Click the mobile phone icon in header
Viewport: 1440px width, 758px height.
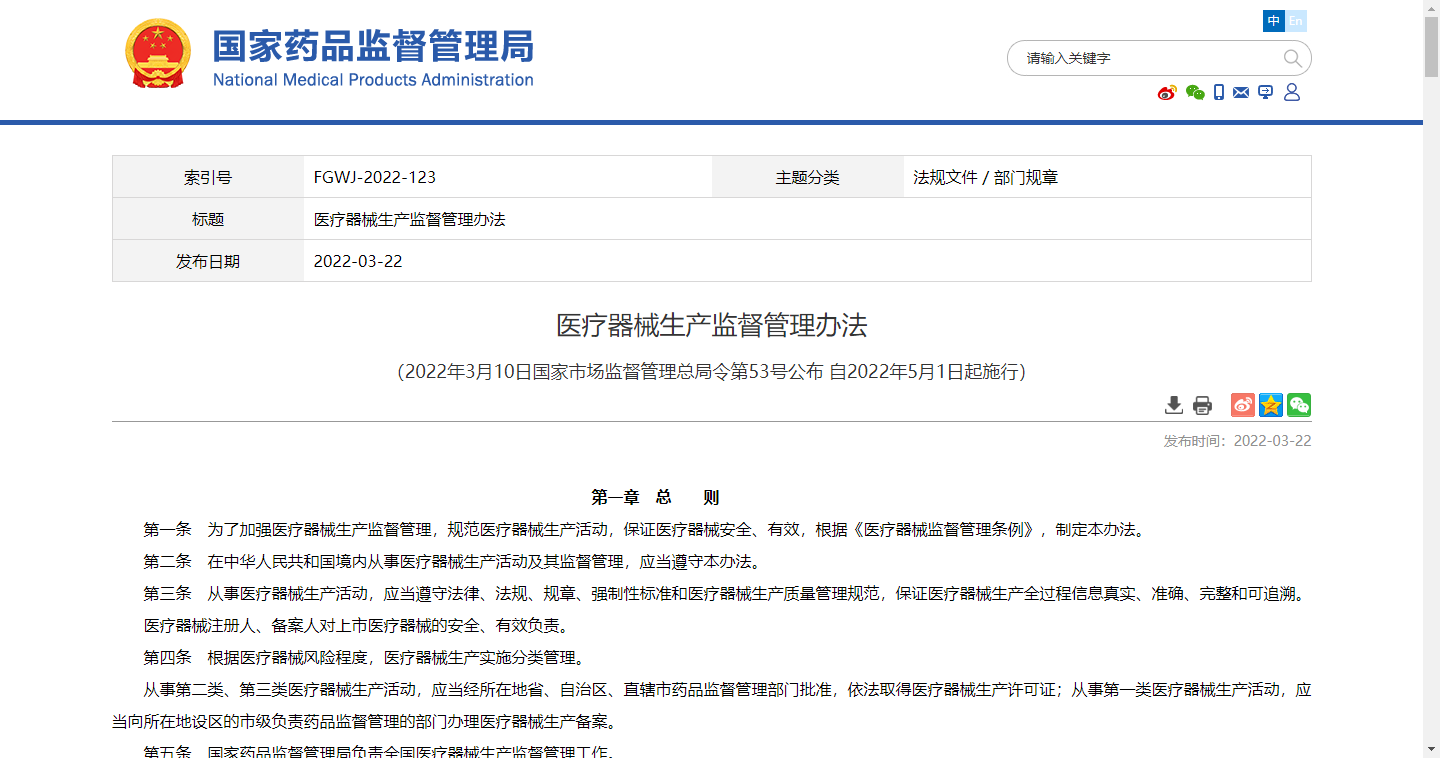(1219, 93)
